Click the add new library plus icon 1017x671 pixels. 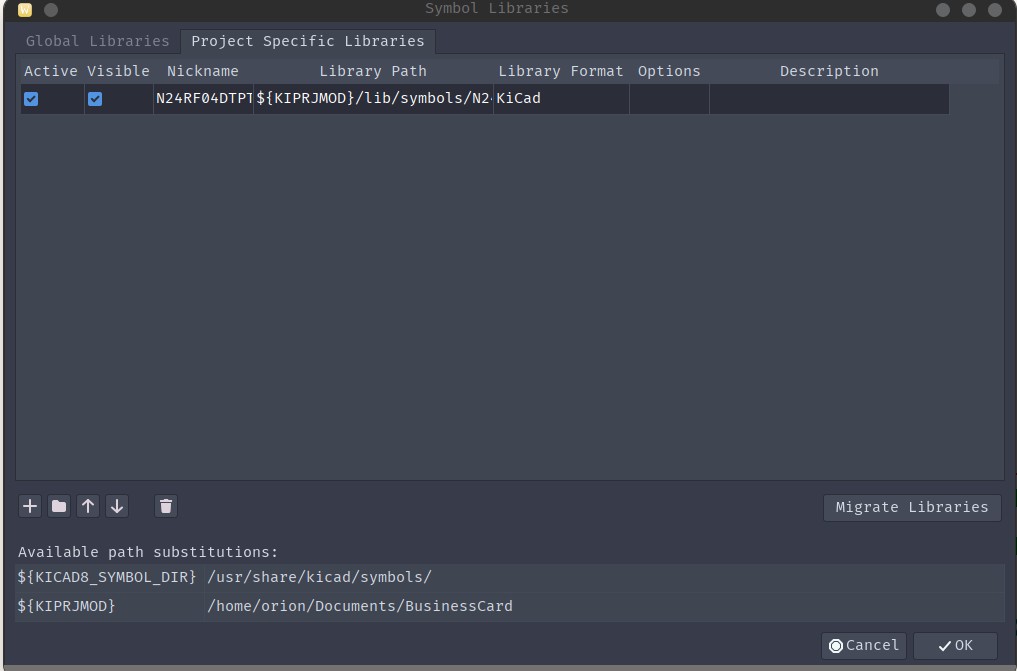pyautogui.click(x=30, y=506)
